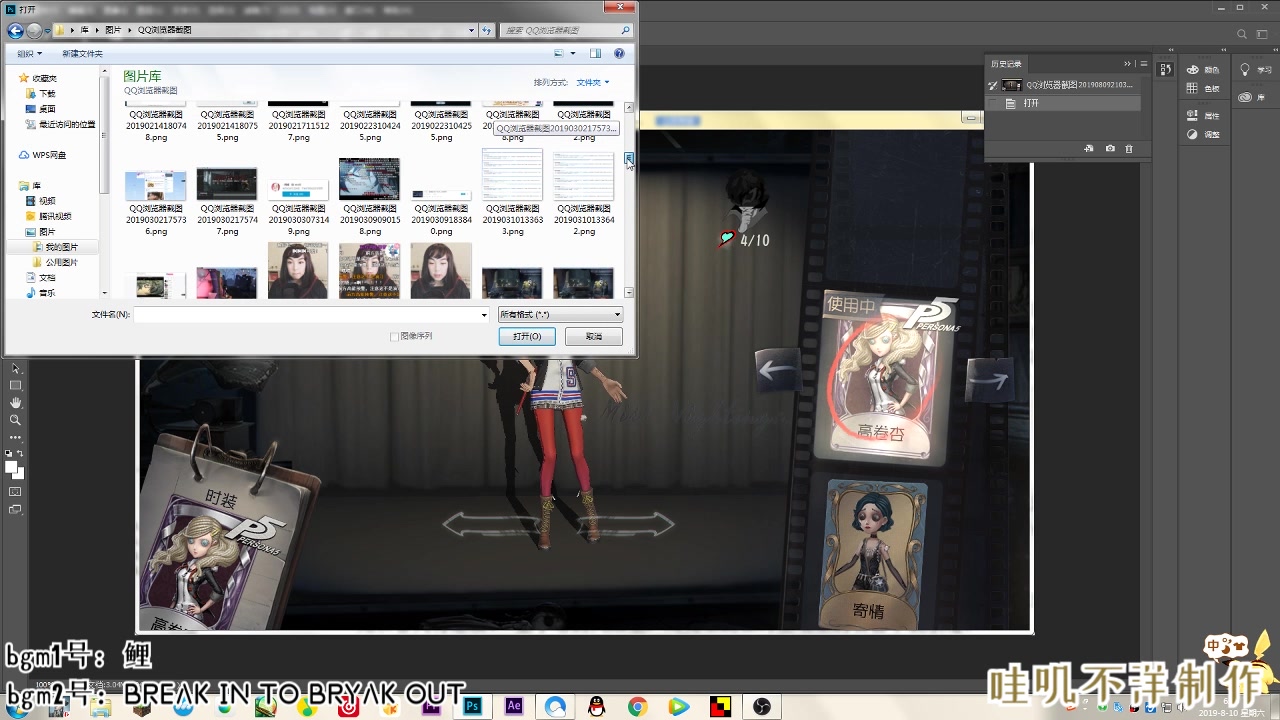Expand address bar previous locations dropdown

(x=472, y=31)
